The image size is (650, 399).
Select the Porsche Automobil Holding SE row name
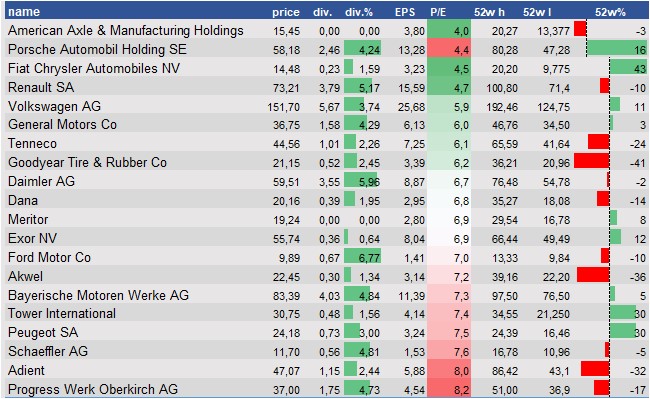click(97, 49)
